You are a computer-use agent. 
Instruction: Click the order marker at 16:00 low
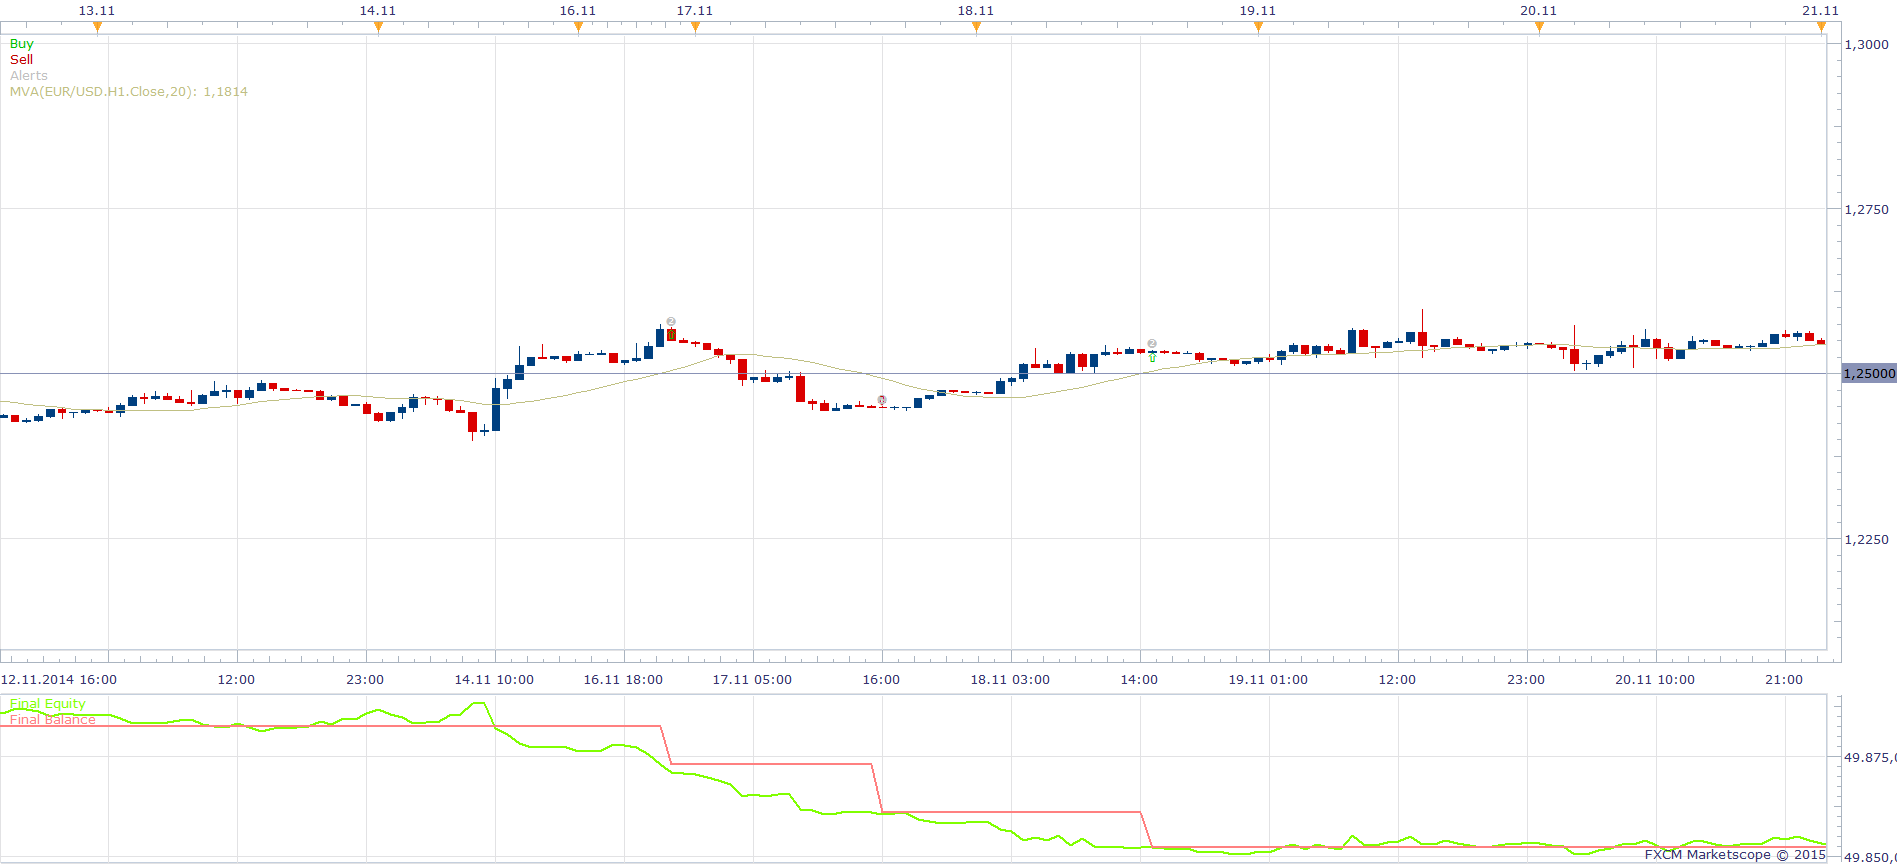882,400
